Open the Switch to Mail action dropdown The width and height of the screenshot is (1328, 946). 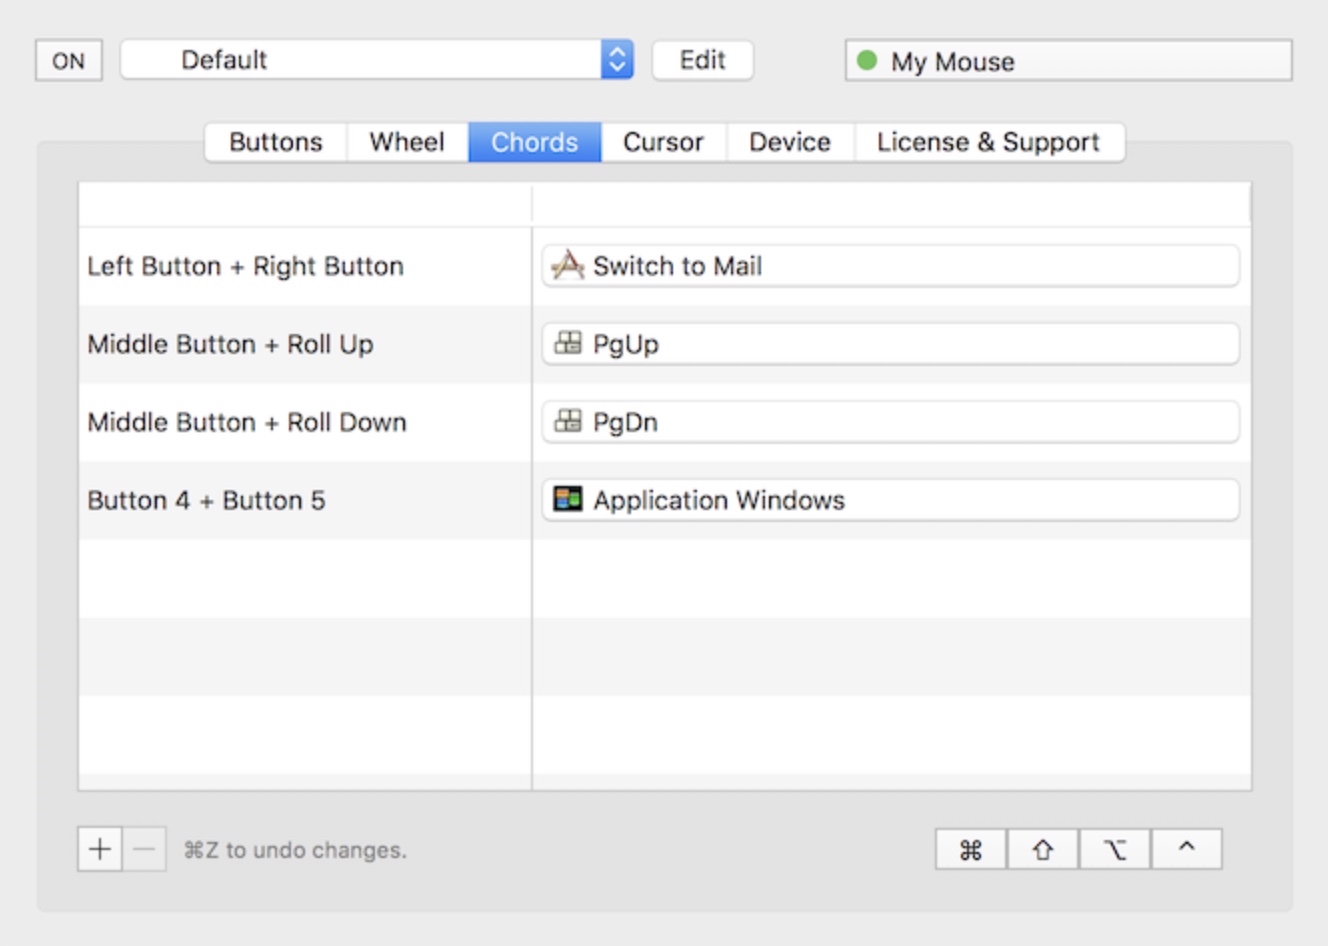[890, 266]
